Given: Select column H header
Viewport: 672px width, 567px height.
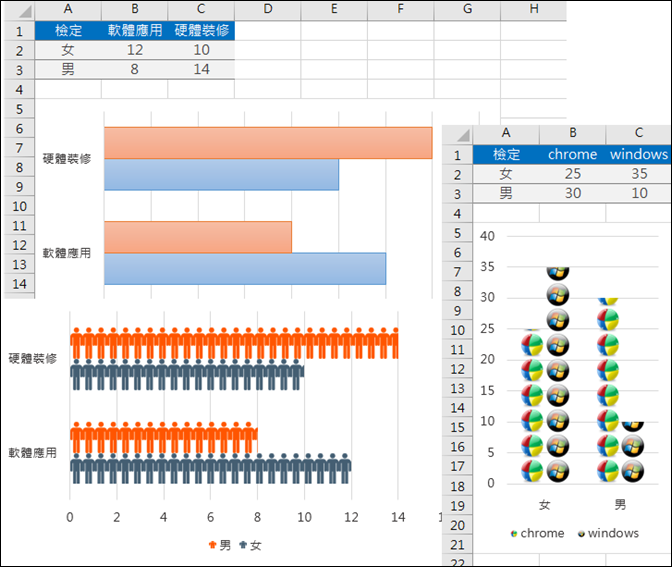Looking at the screenshot, I should coord(534,9).
